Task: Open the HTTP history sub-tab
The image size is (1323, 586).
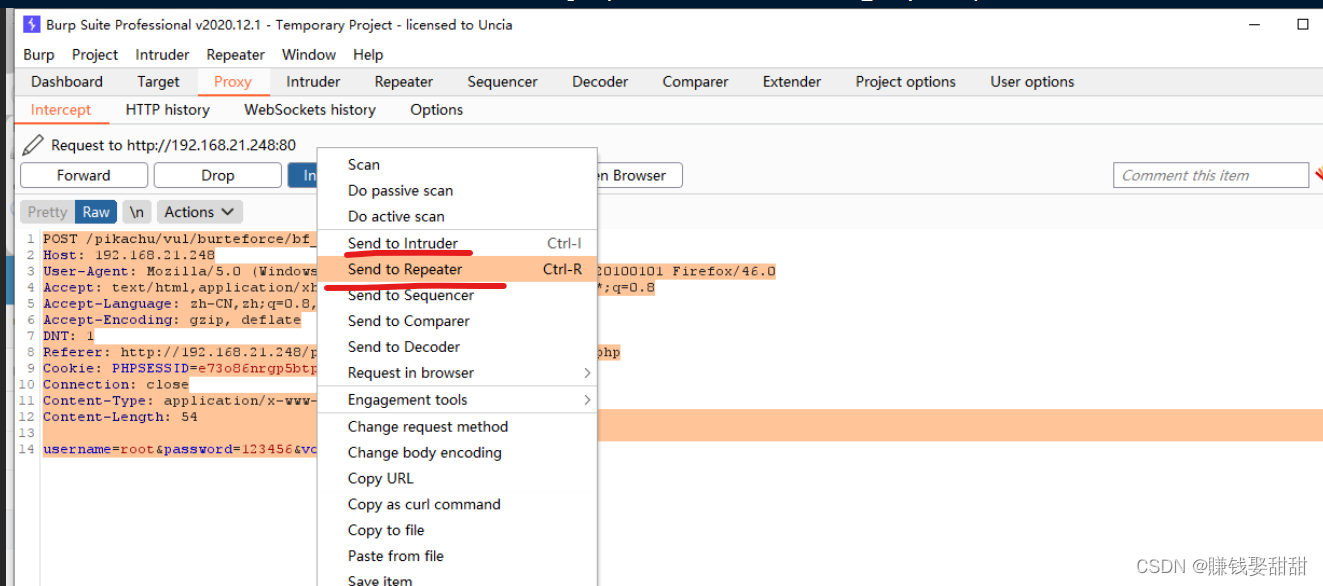Action: click(168, 110)
